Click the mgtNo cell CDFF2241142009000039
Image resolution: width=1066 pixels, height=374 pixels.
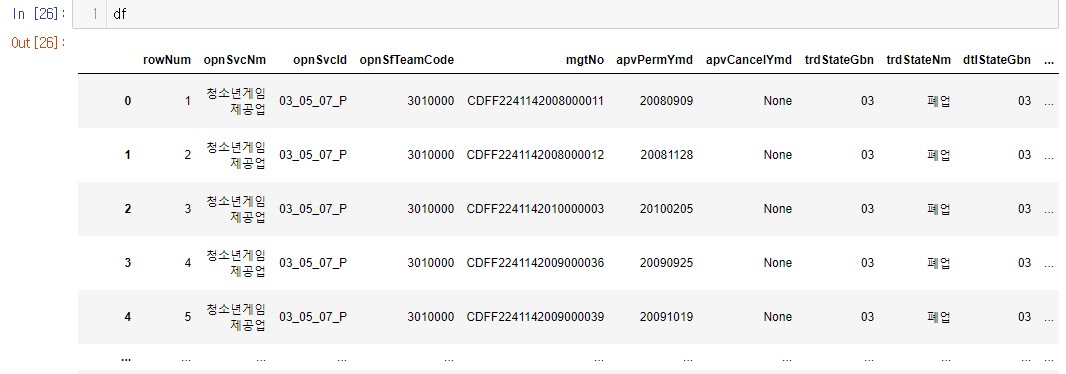point(536,317)
